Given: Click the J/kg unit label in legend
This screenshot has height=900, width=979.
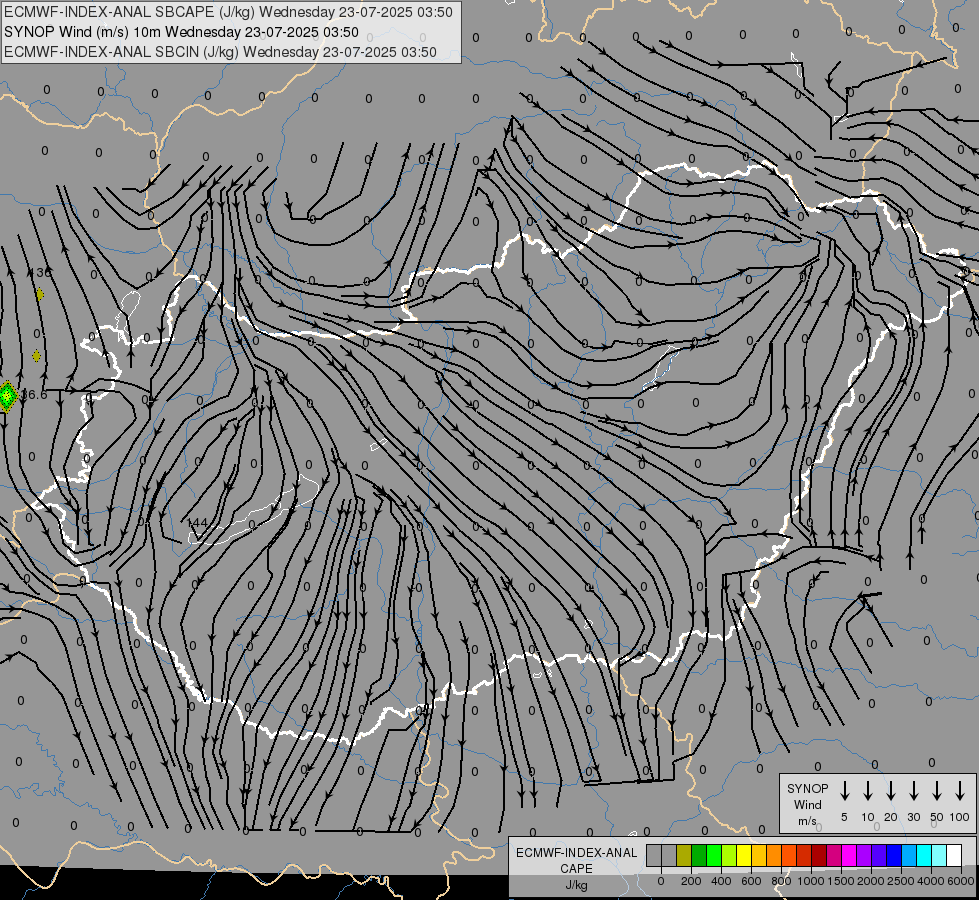Looking at the screenshot, I should click(576, 885).
